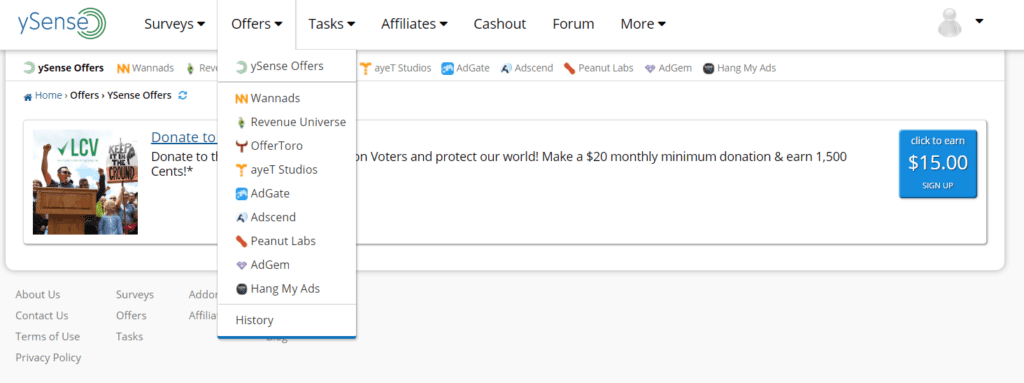Screen dimensions: 1024x383
Task: Select Wannads label in the Offers dropdown
Action: (276, 99)
